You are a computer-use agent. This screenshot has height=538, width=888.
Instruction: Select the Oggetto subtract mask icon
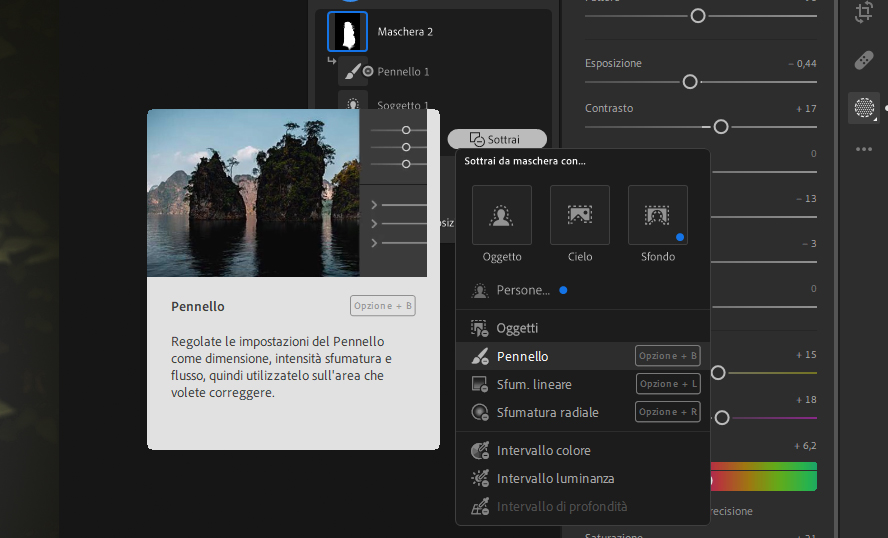point(502,215)
